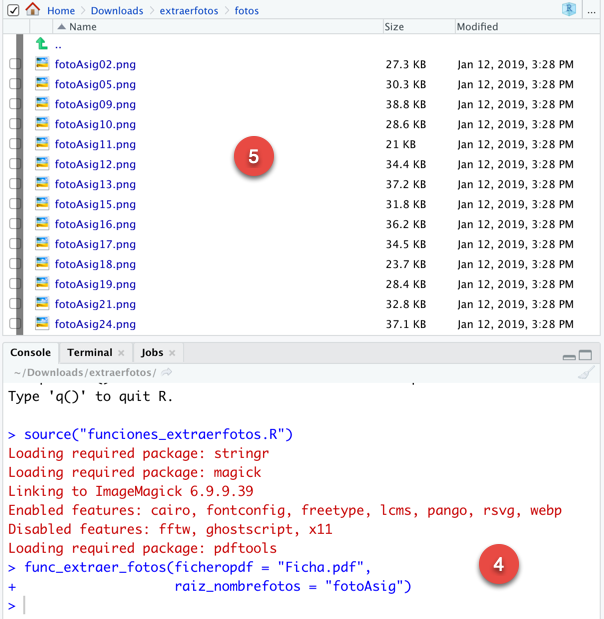Clear the console with the broom icon

(x=586, y=372)
